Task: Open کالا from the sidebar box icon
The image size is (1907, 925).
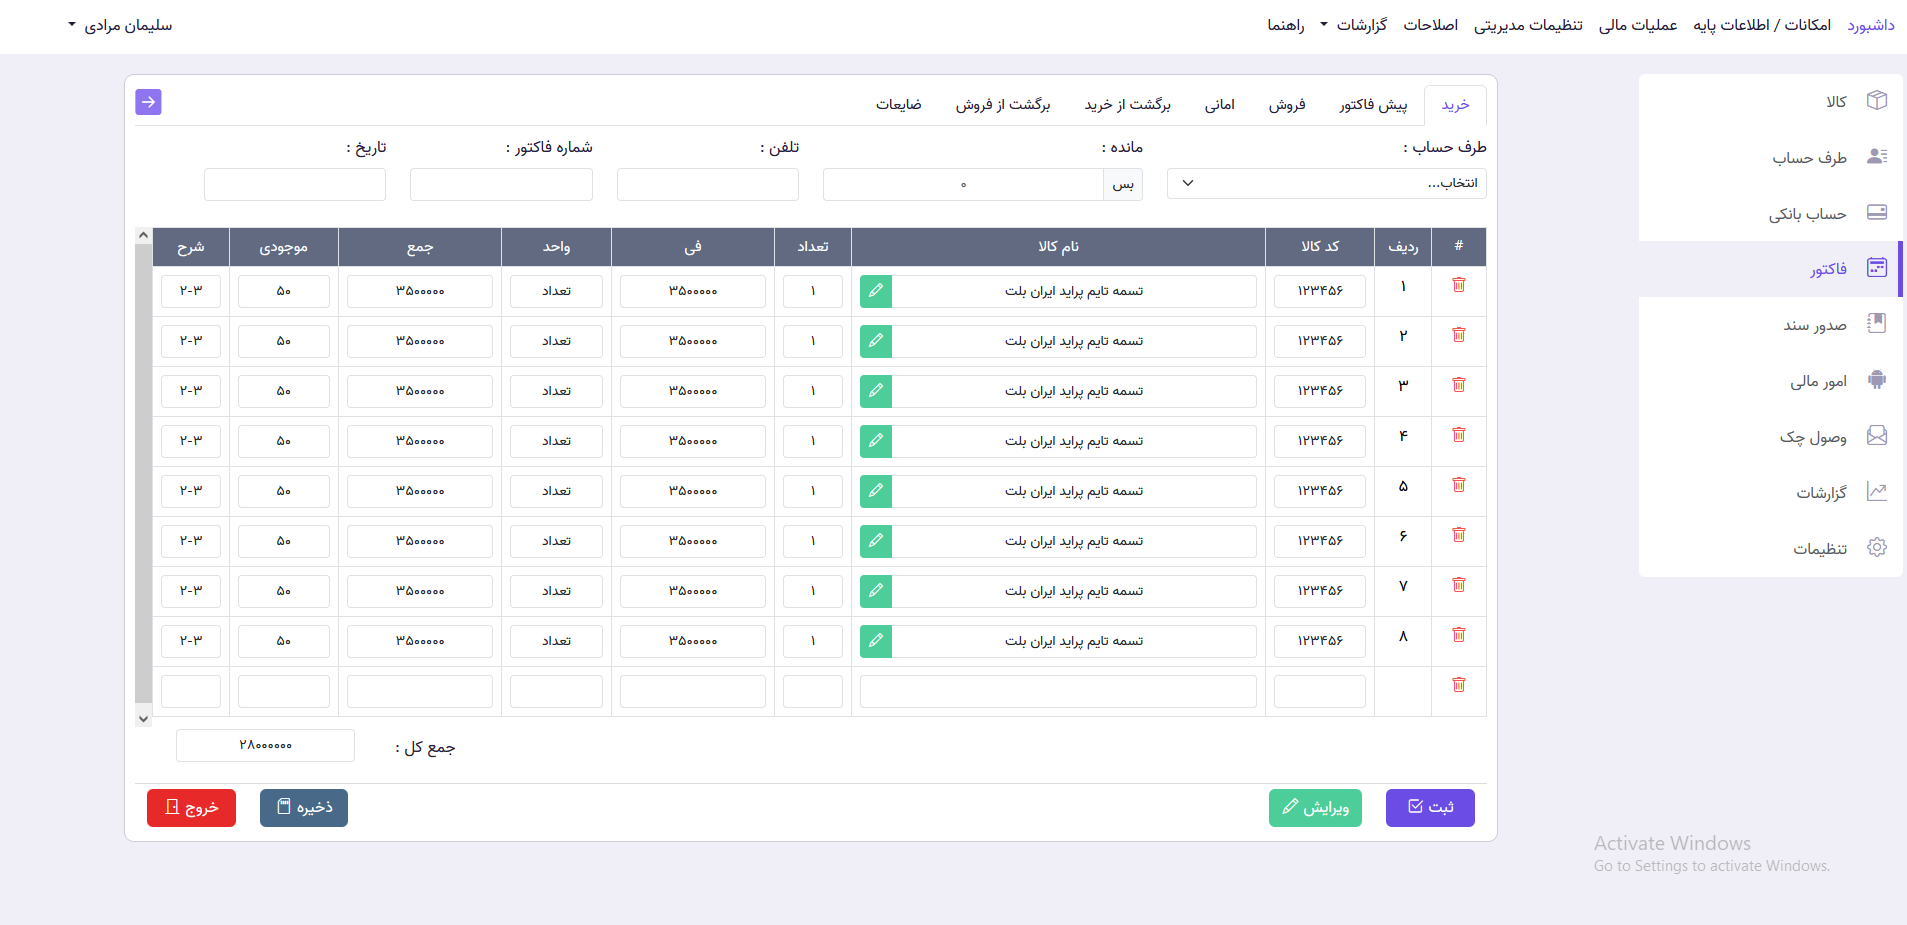Action: click(1877, 101)
